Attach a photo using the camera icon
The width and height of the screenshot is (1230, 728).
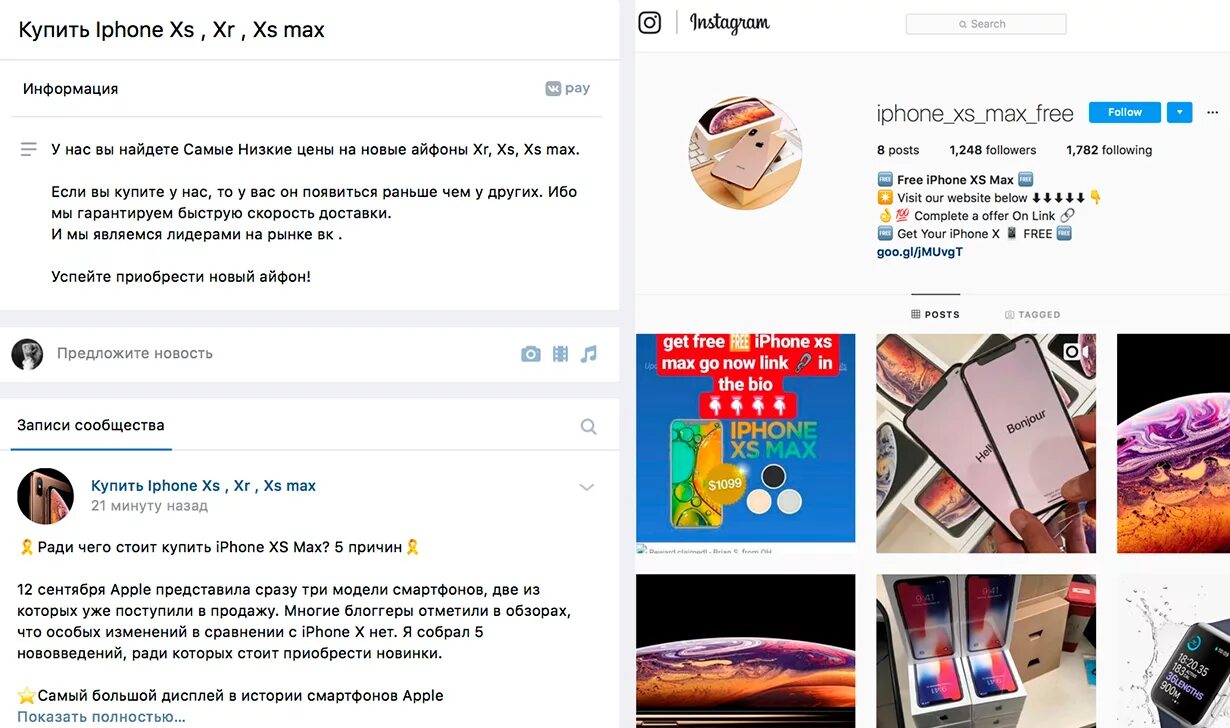(x=531, y=354)
